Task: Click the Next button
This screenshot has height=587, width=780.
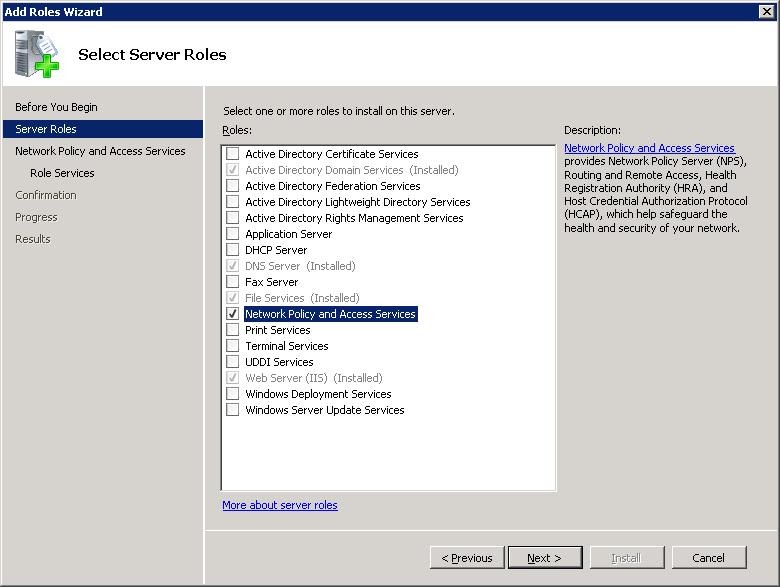Action: coord(545,558)
